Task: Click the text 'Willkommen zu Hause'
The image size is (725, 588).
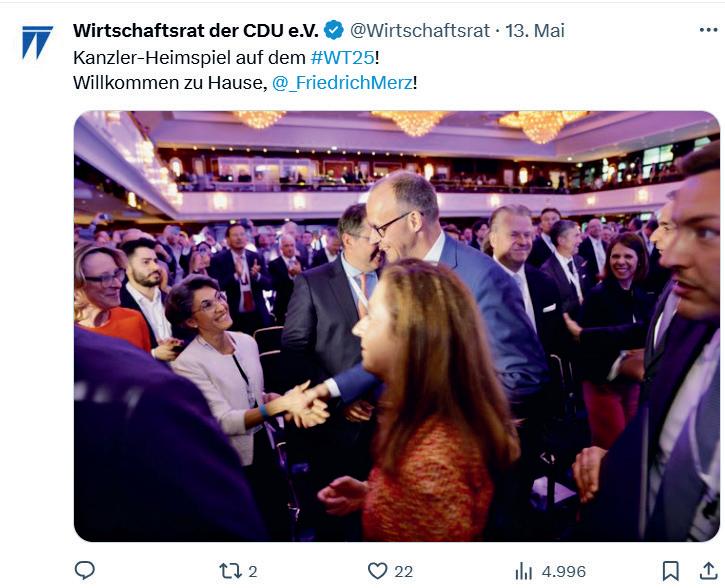Action: point(168,83)
